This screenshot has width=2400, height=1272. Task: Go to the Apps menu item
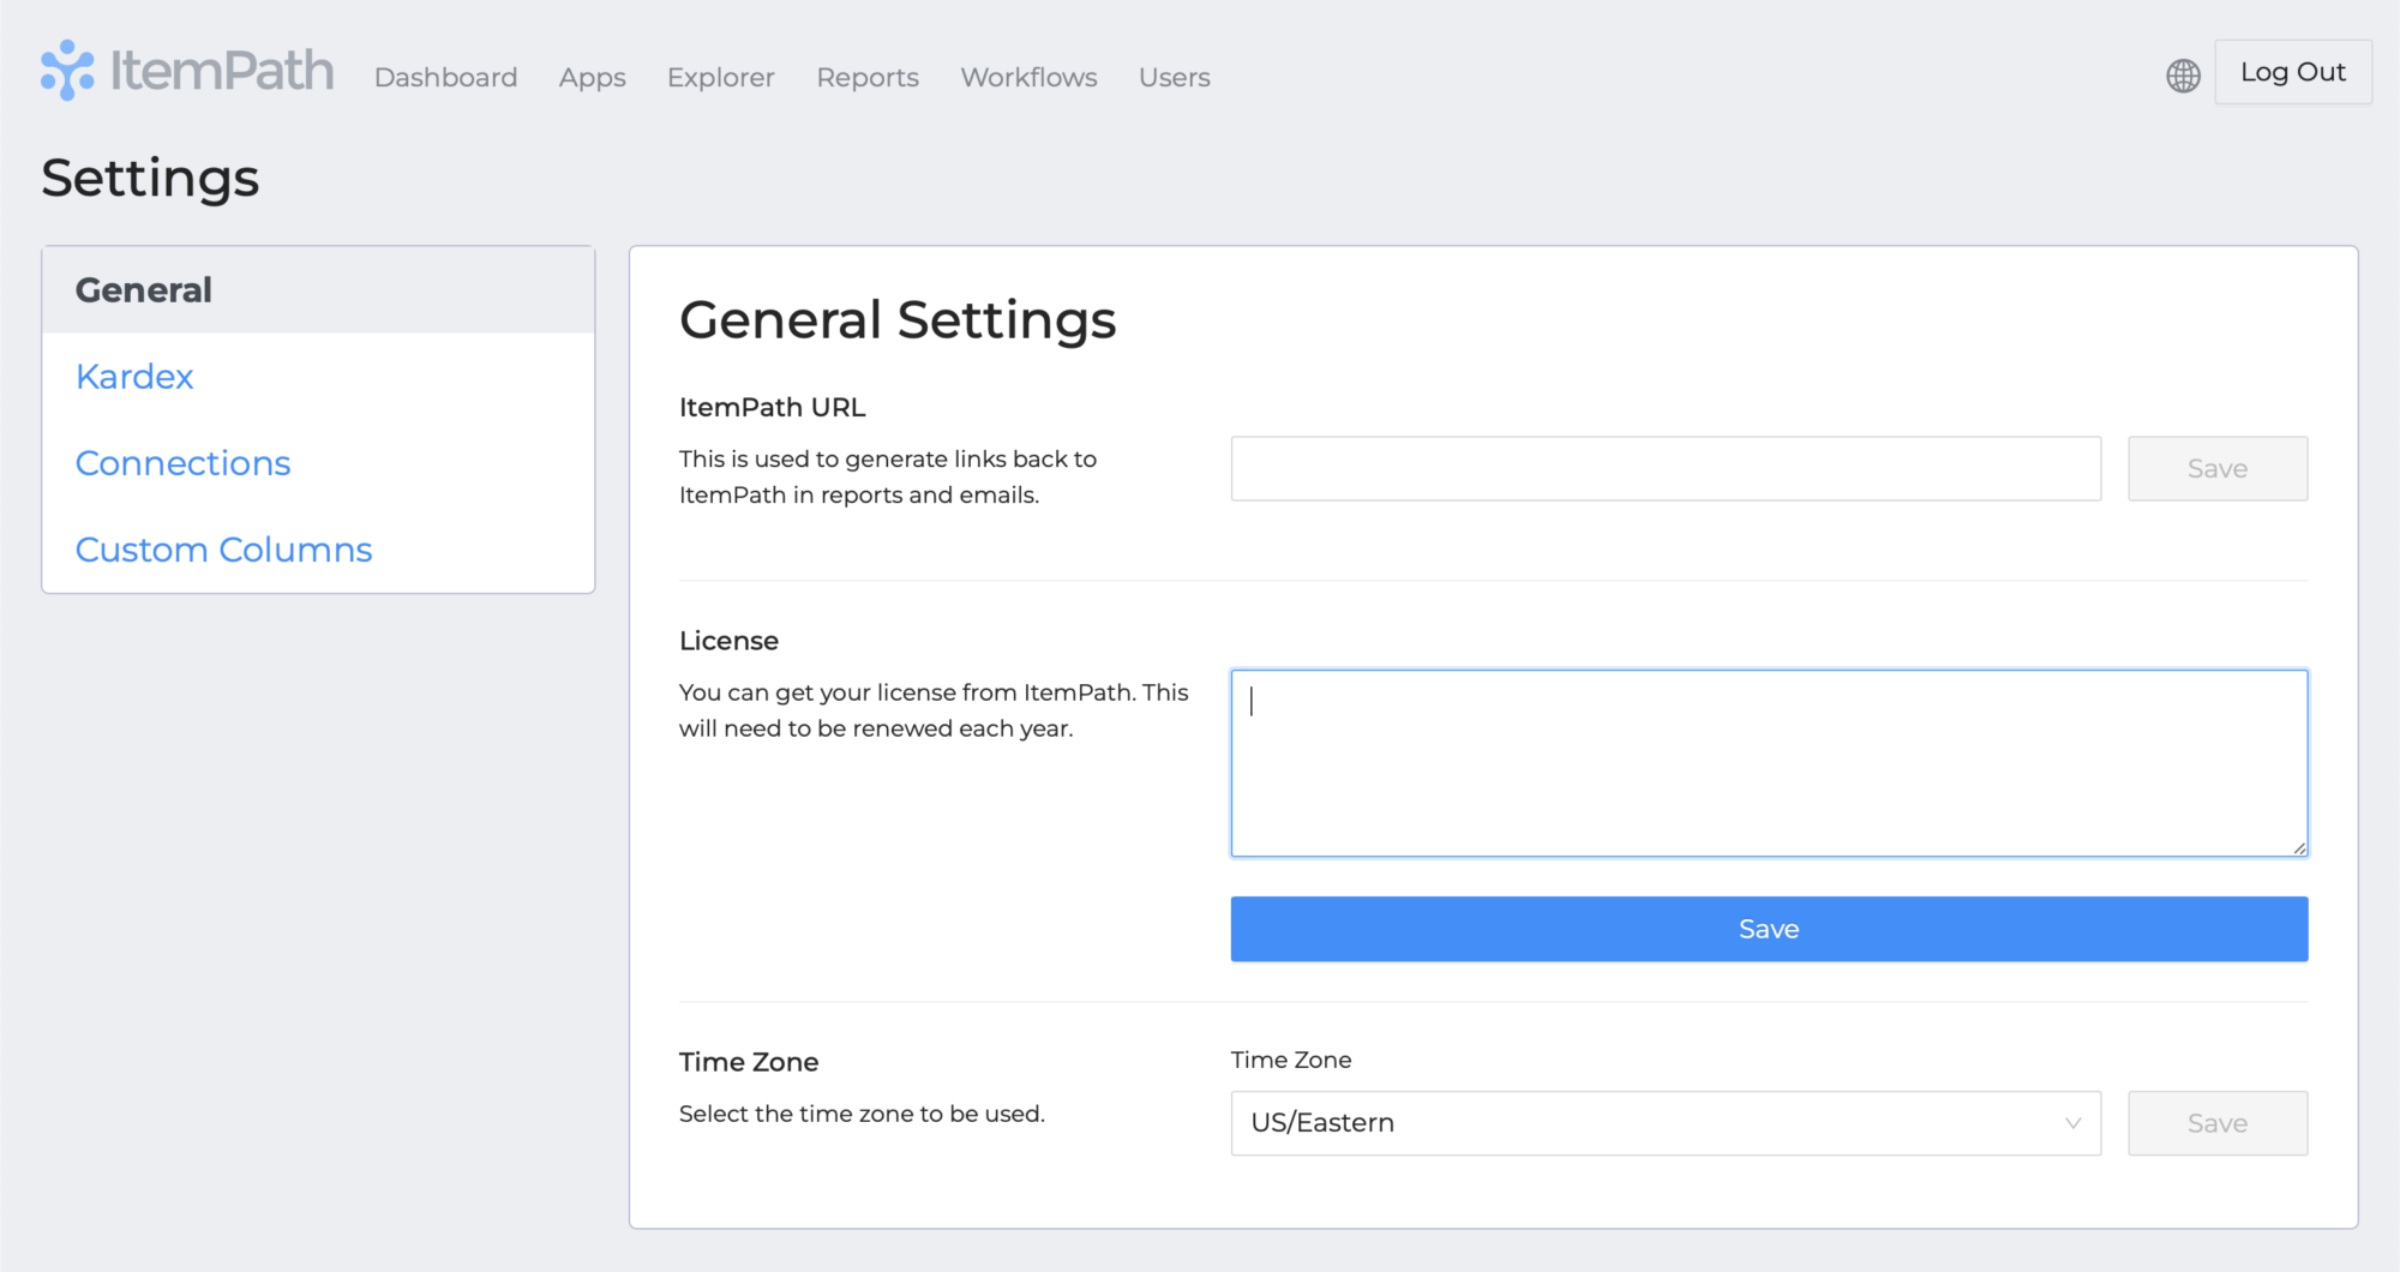592,77
